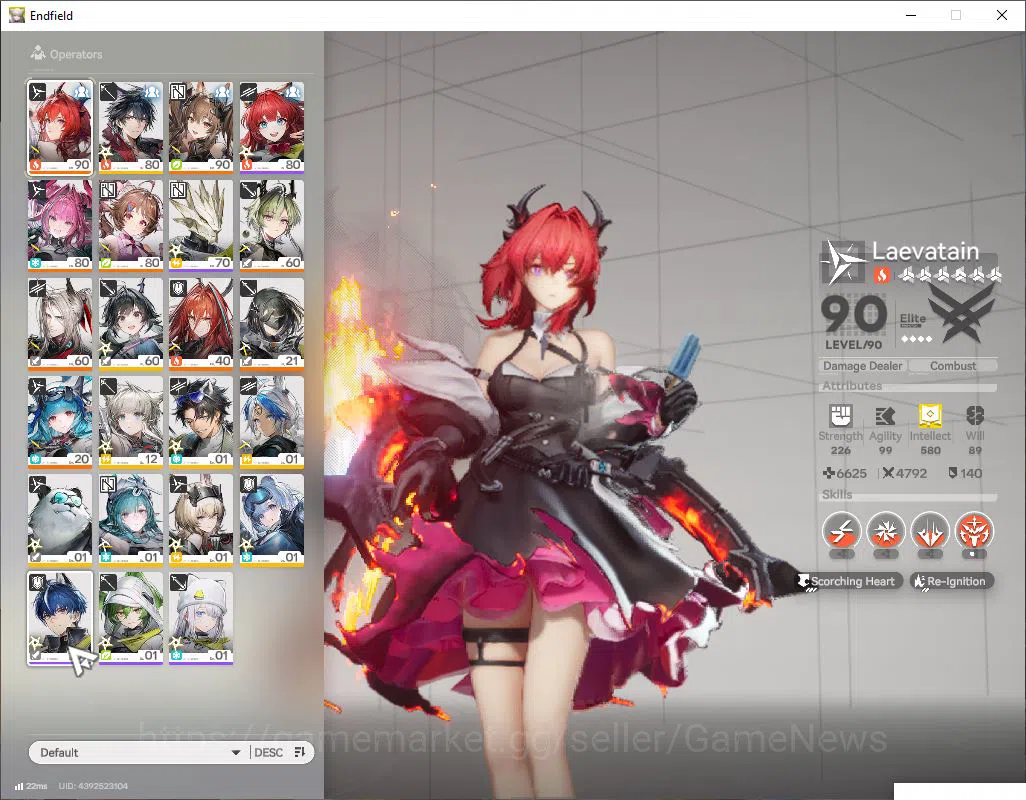Click the network ping 22ms indicator

pyautogui.click(x=31, y=786)
